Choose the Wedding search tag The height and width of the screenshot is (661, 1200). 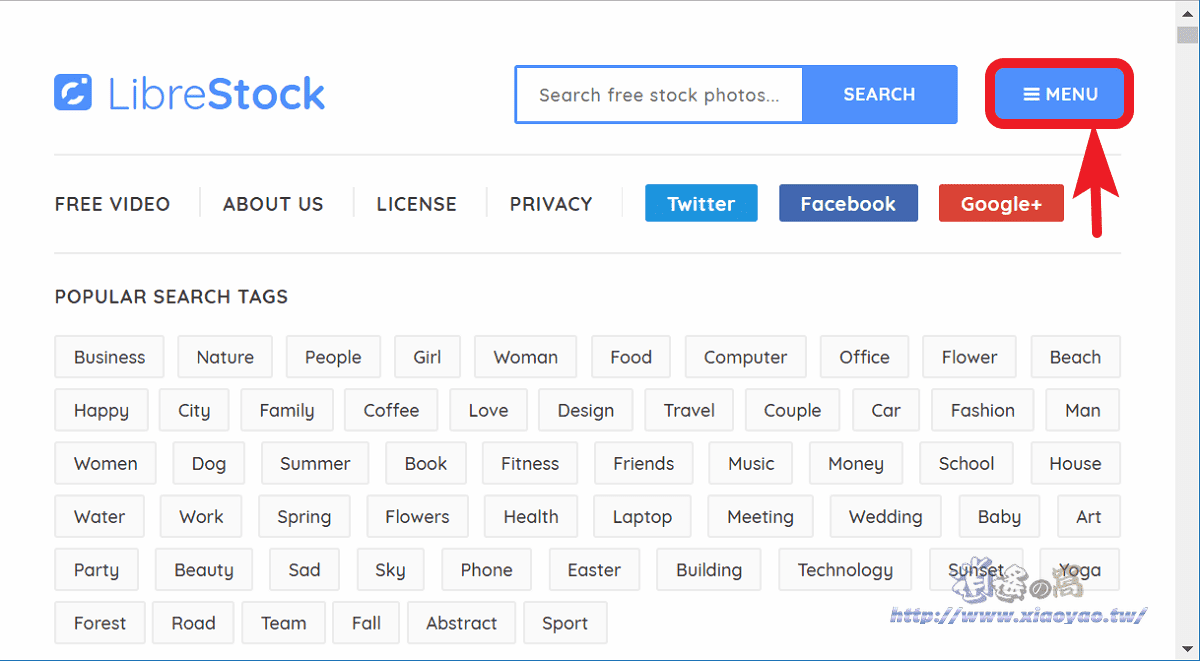[x=885, y=517]
